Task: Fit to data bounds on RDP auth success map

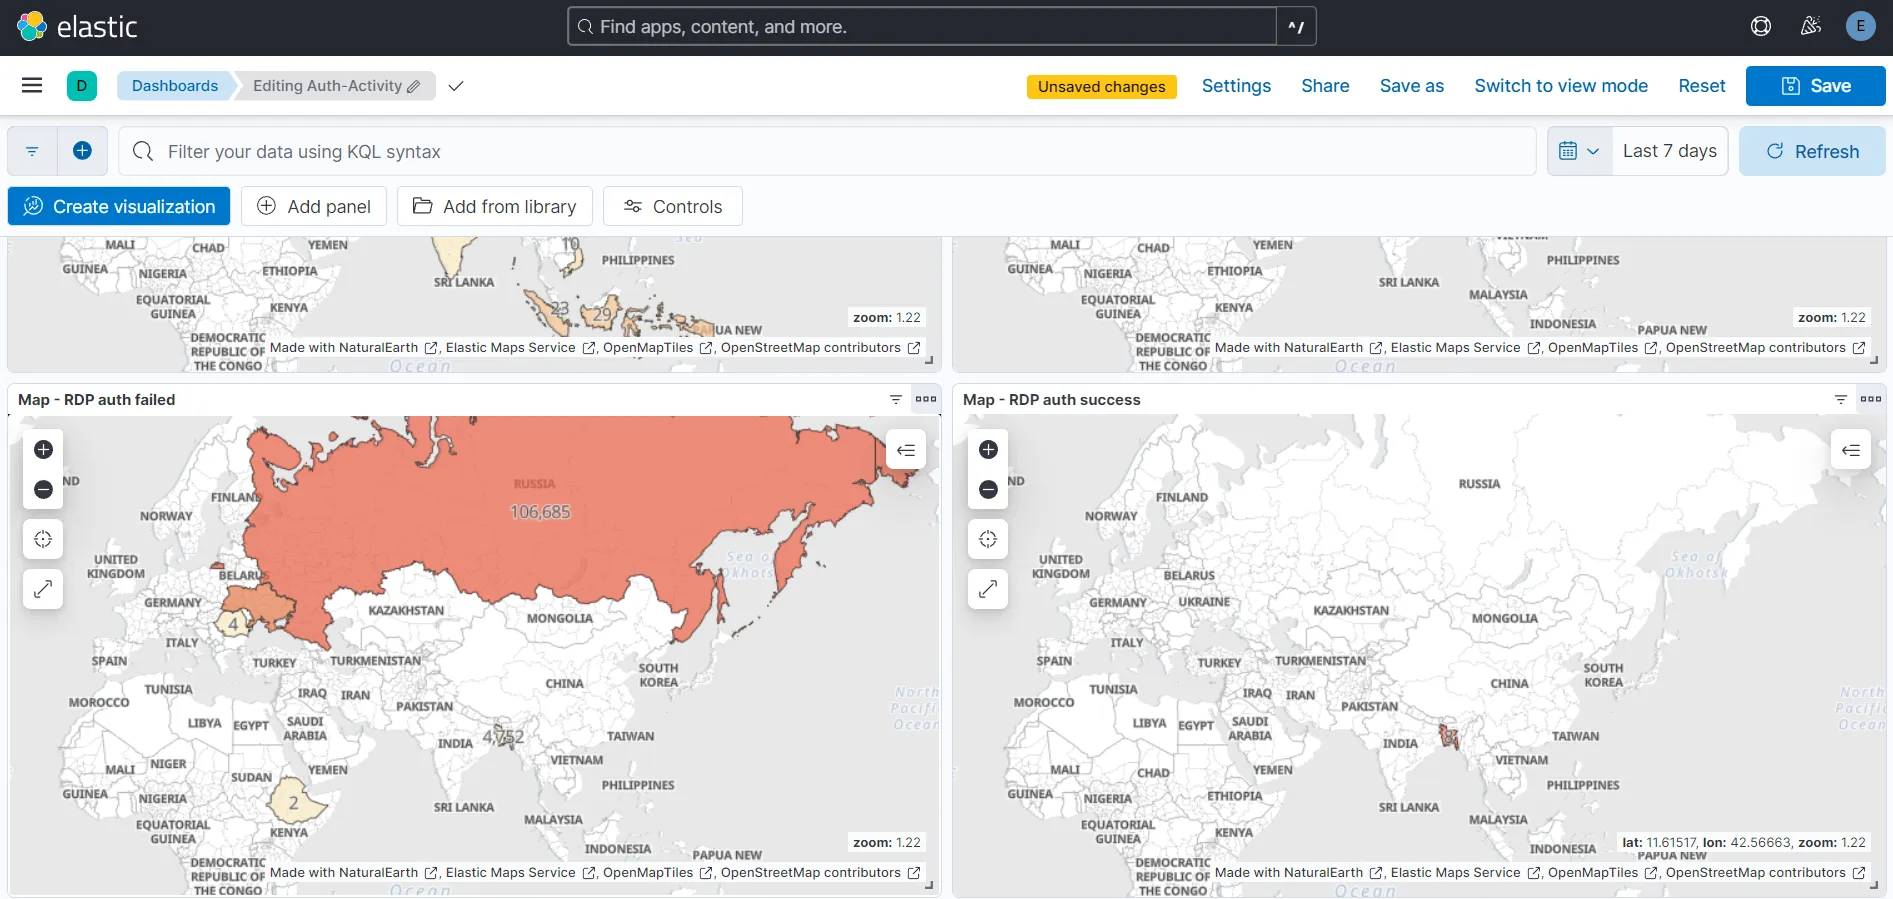Action: [988, 540]
